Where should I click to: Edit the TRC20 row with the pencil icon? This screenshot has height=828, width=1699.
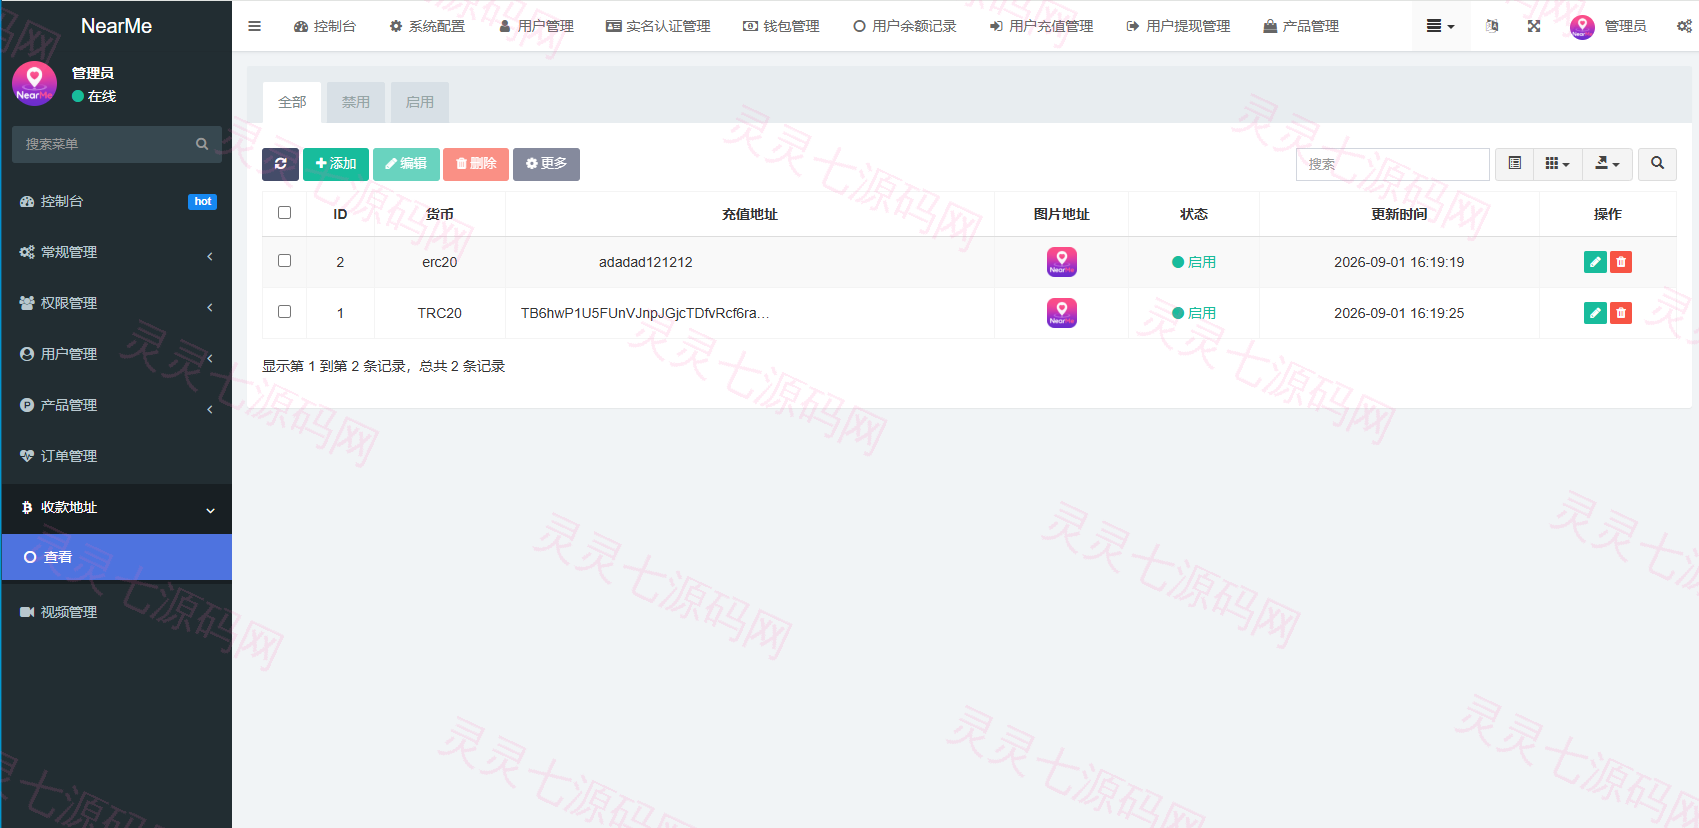tap(1595, 313)
